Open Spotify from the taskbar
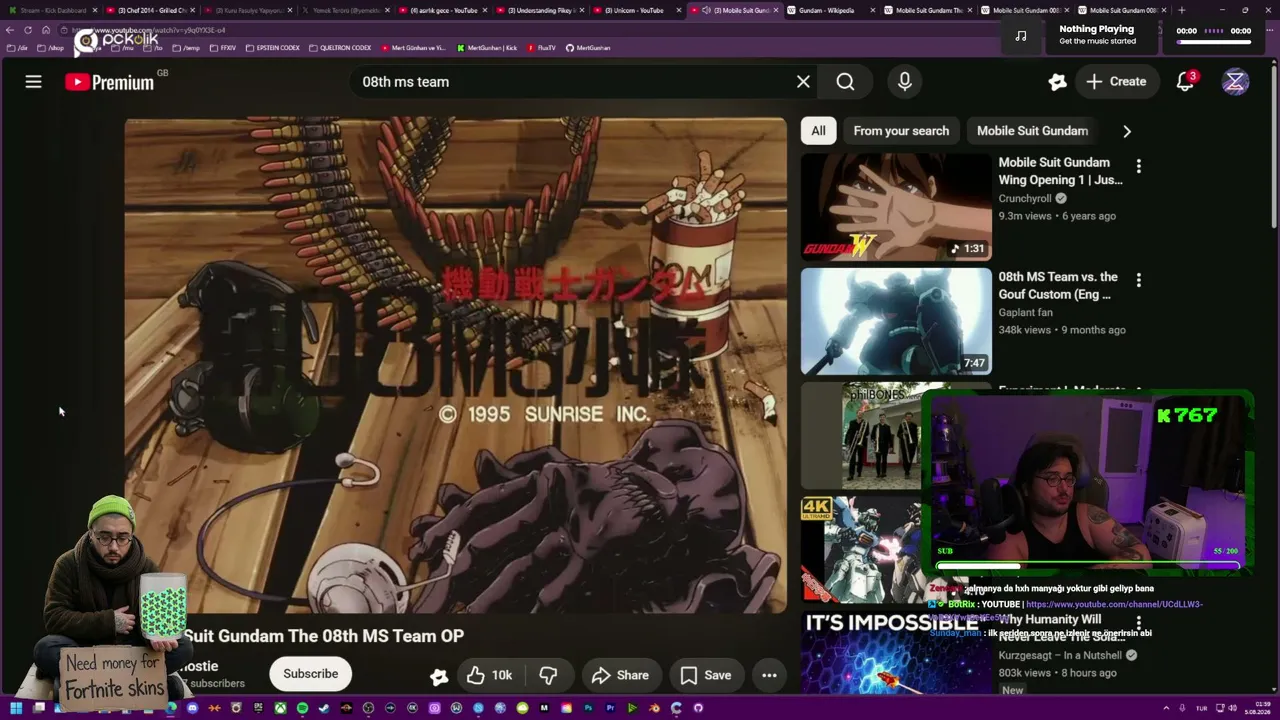The width and height of the screenshot is (1280, 720). coord(302,708)
